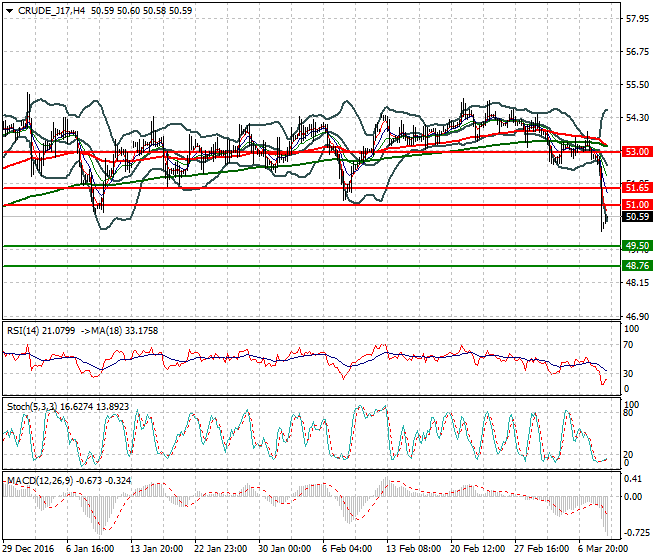Click the green 49.50 support level label
This screenshot has height=560, width=660.
click(637, 246)
